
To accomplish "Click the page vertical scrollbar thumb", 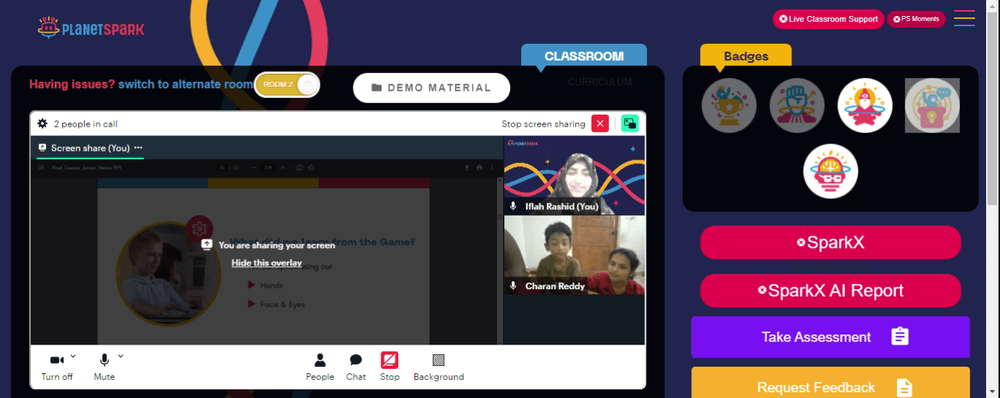I will (993, 108).
